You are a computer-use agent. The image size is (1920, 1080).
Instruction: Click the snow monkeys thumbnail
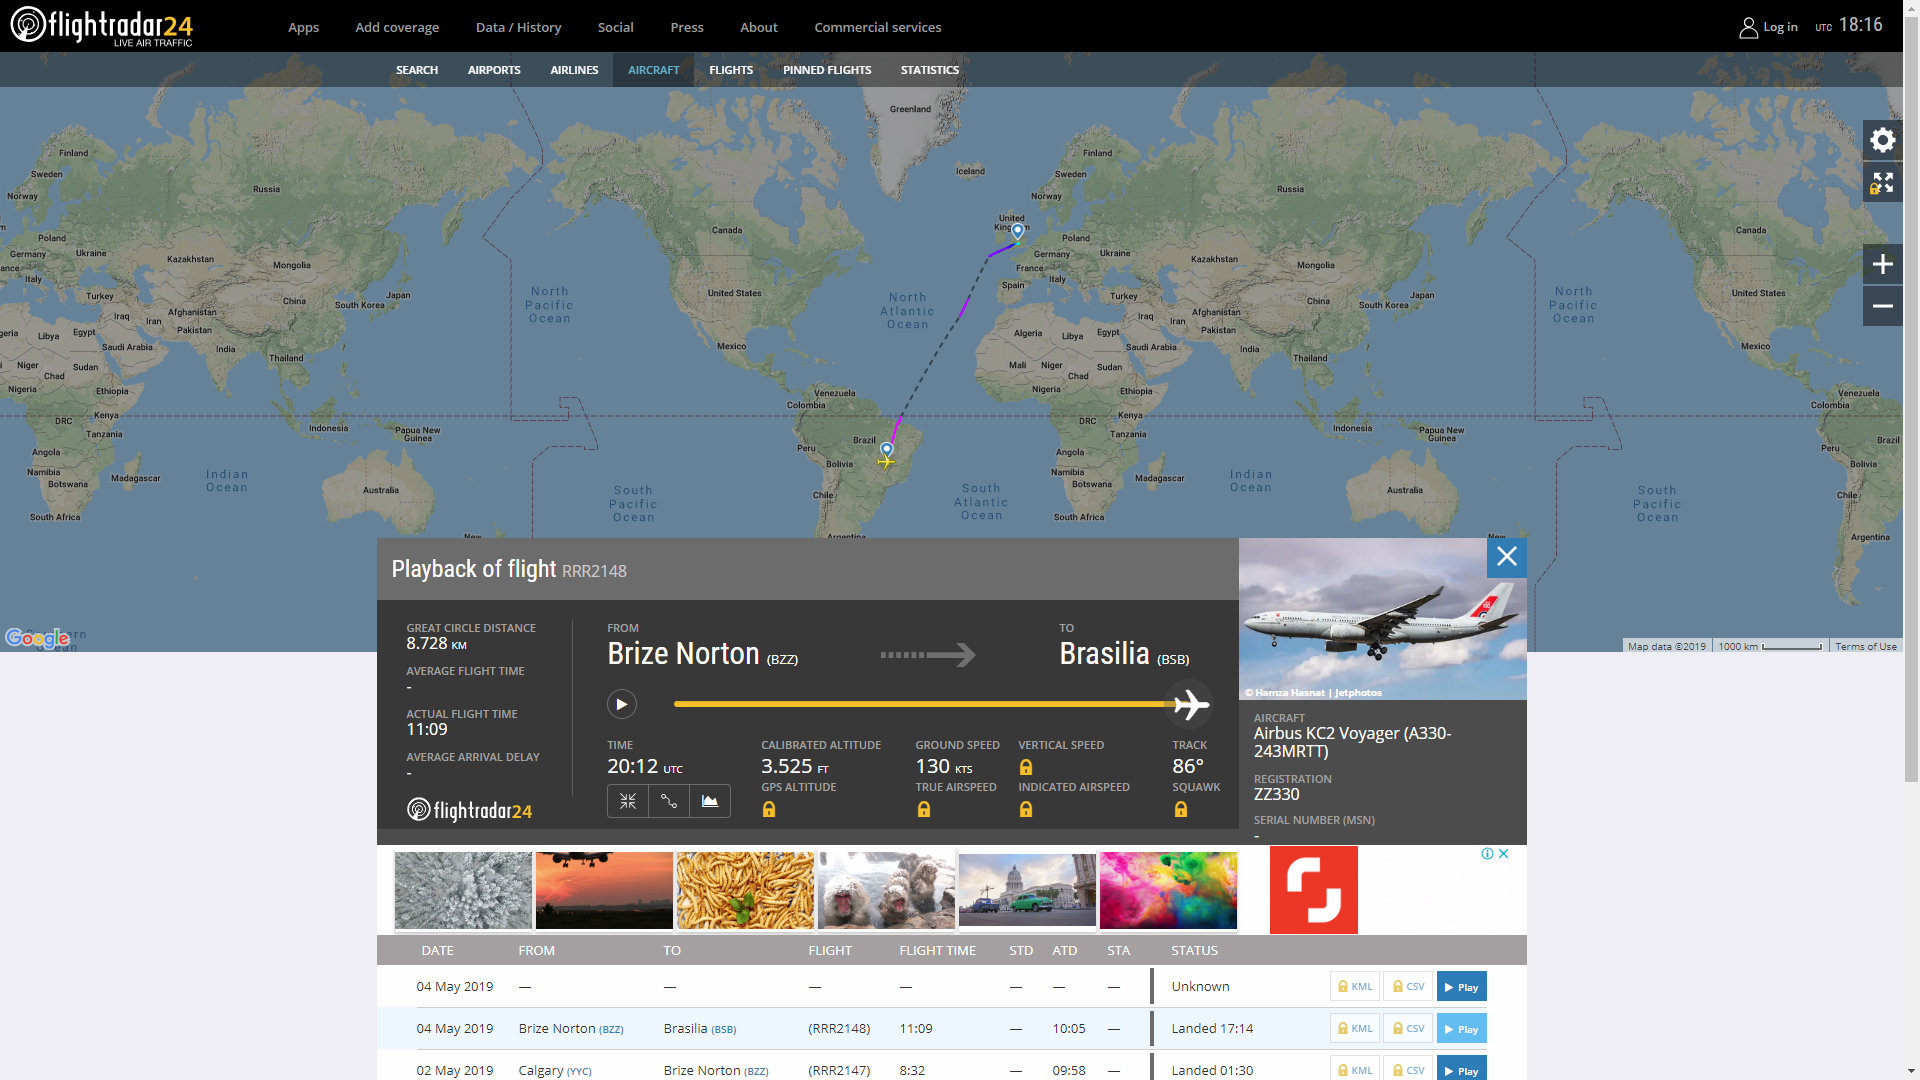click(x=886, y=890)
